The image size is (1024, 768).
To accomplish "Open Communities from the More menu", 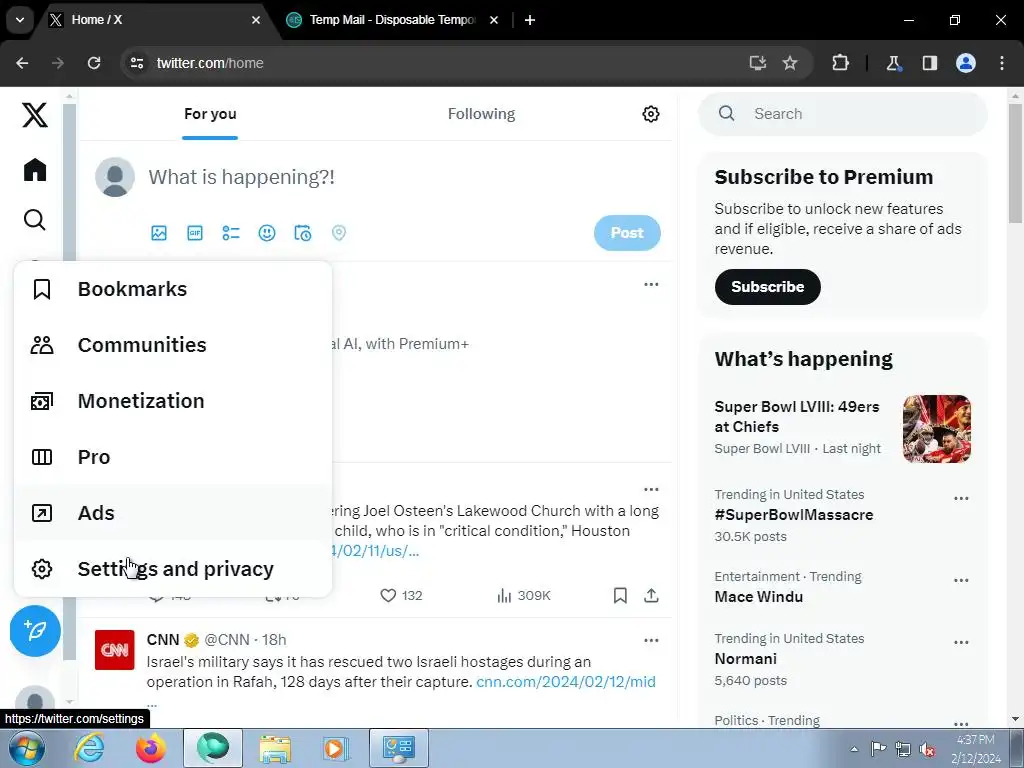I will pos(173,345).
